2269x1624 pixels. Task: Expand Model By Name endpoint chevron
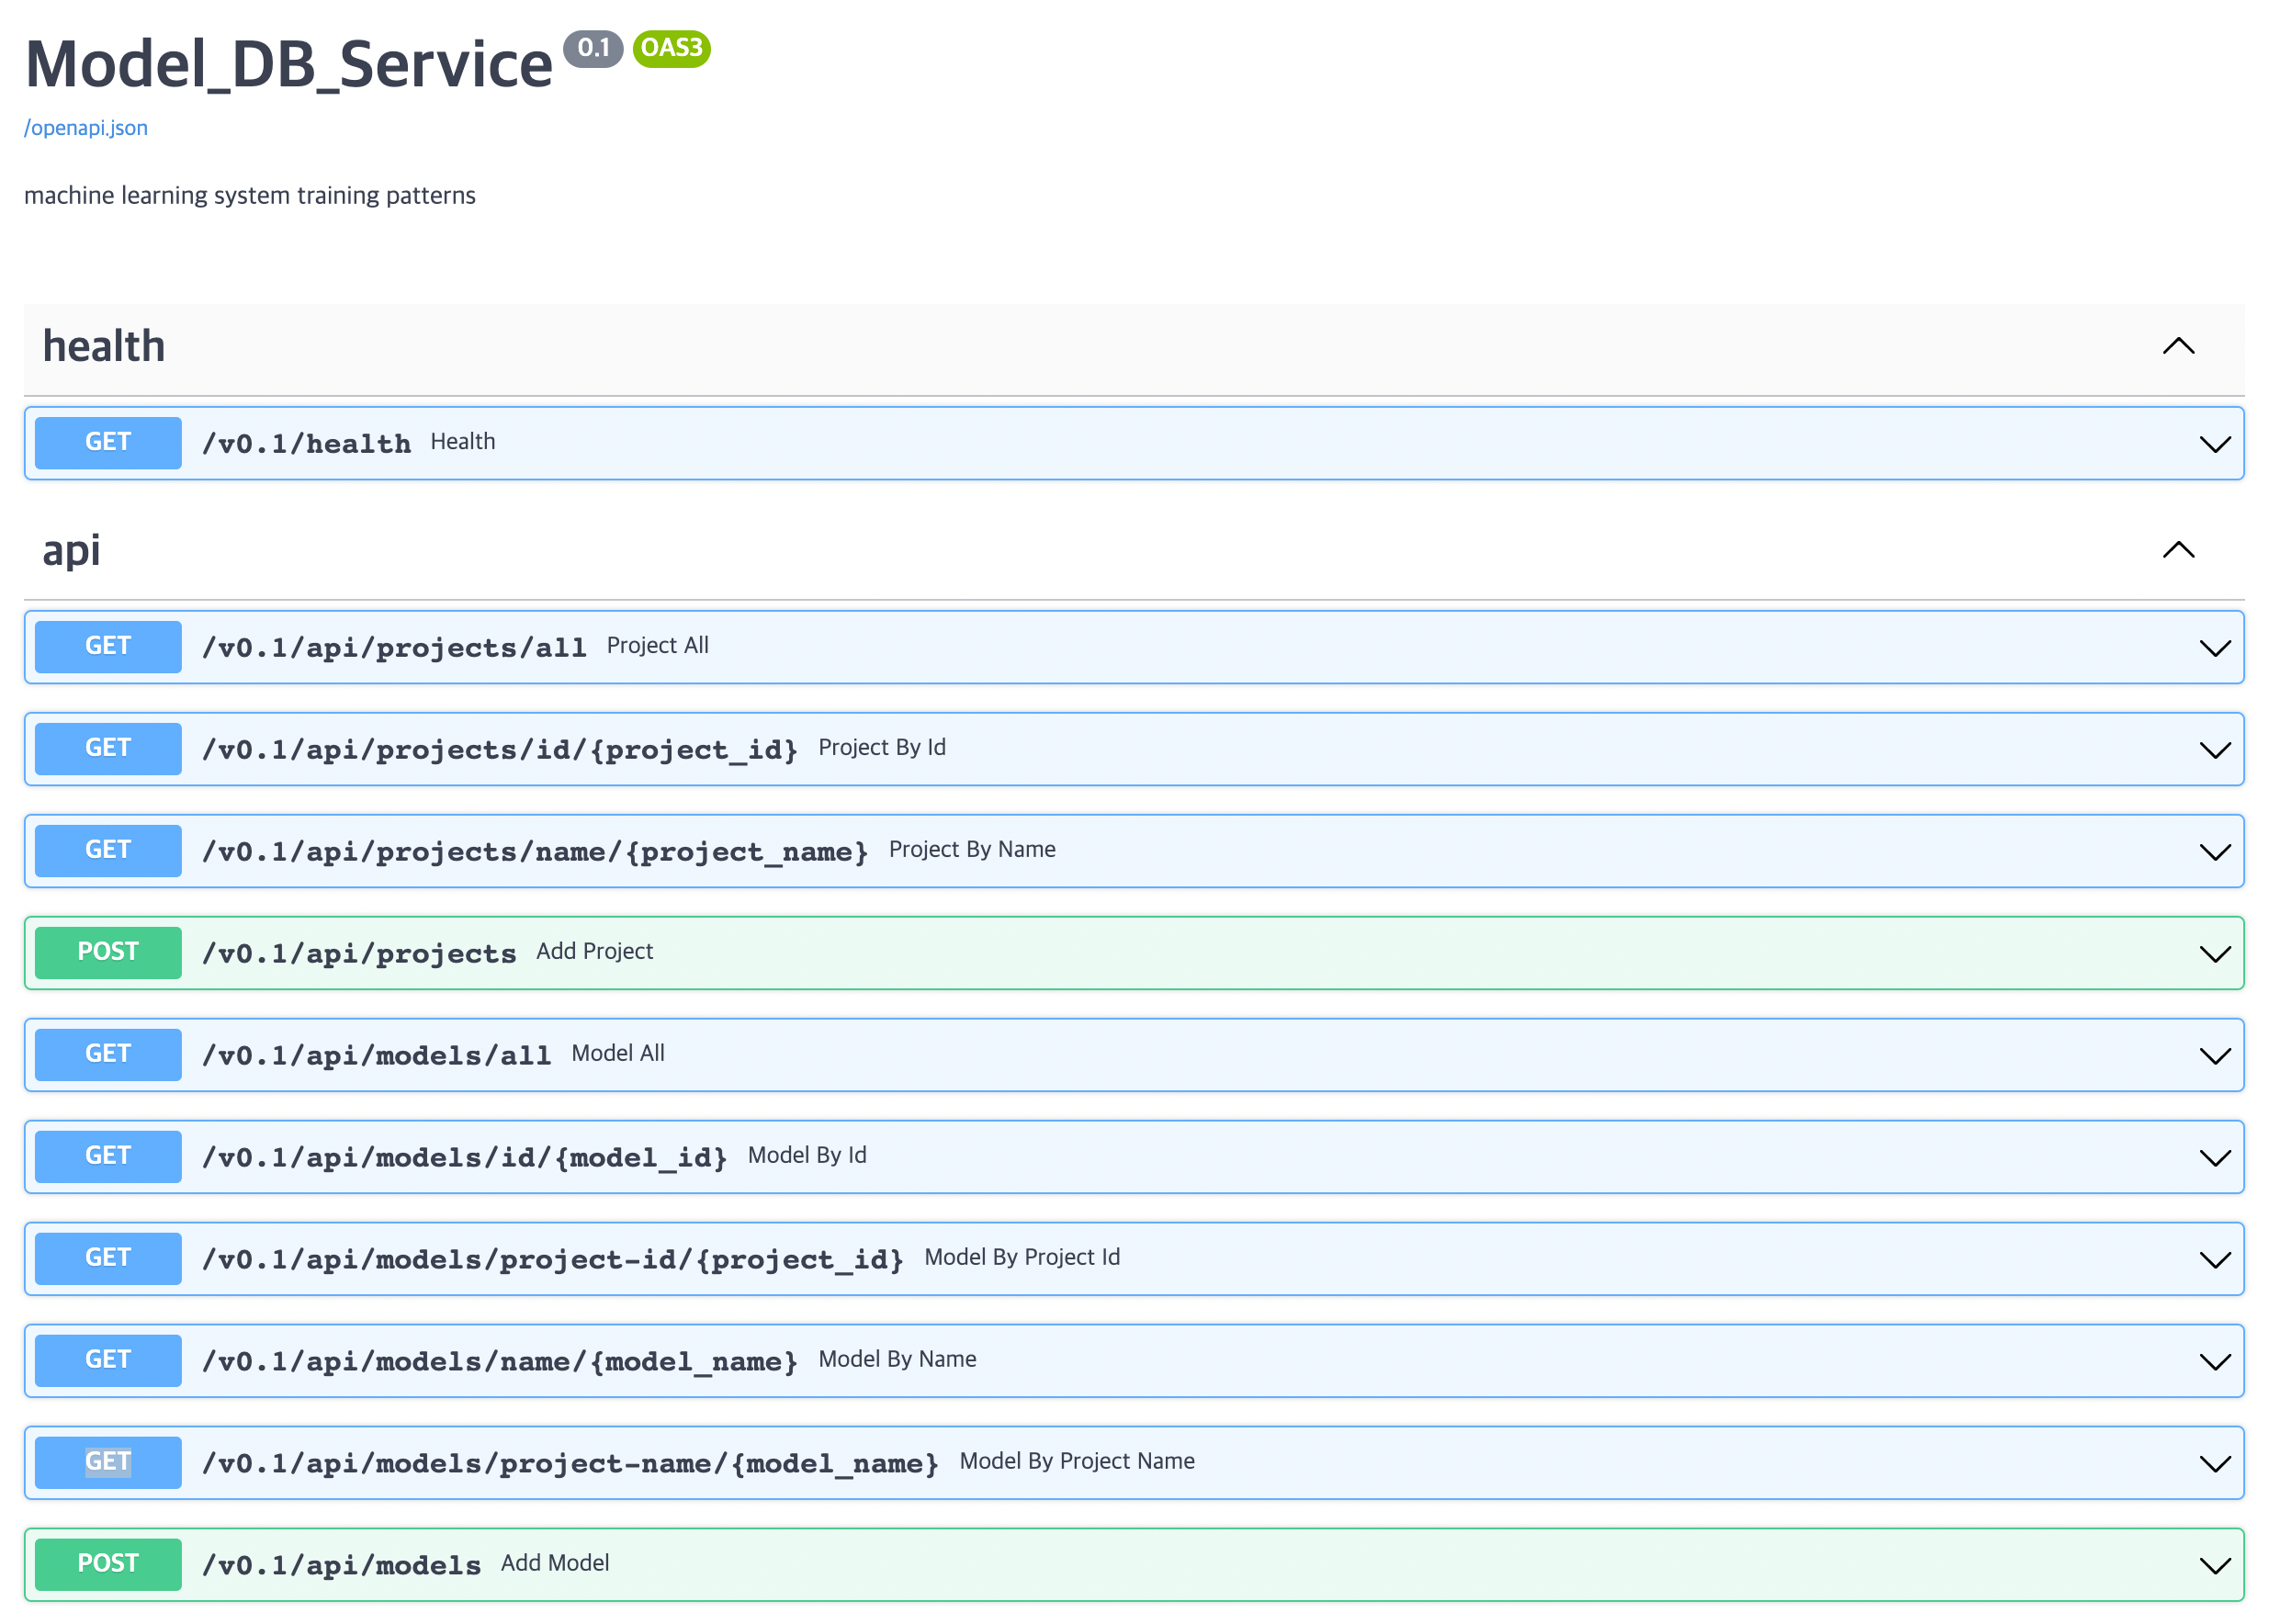[2214, 1362]
